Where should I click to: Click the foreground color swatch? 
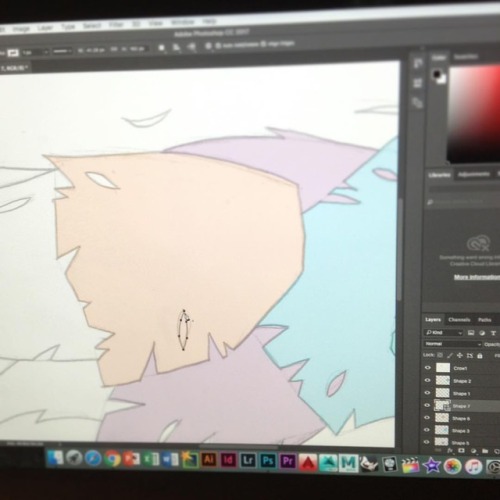click(436, 74)
